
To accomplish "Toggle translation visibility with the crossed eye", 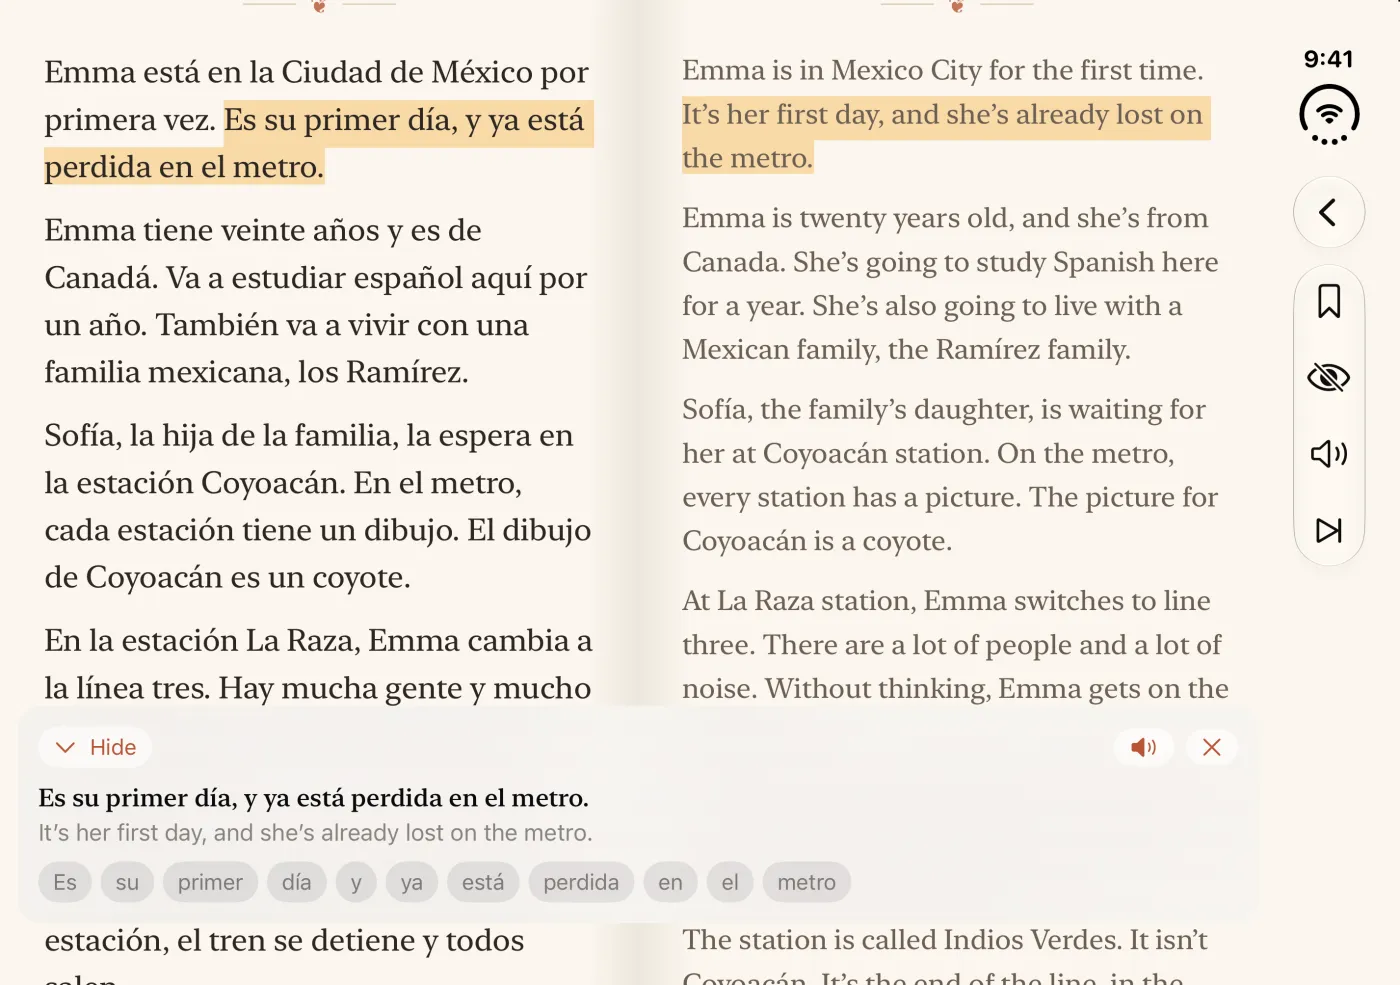I will point(1328,377).
